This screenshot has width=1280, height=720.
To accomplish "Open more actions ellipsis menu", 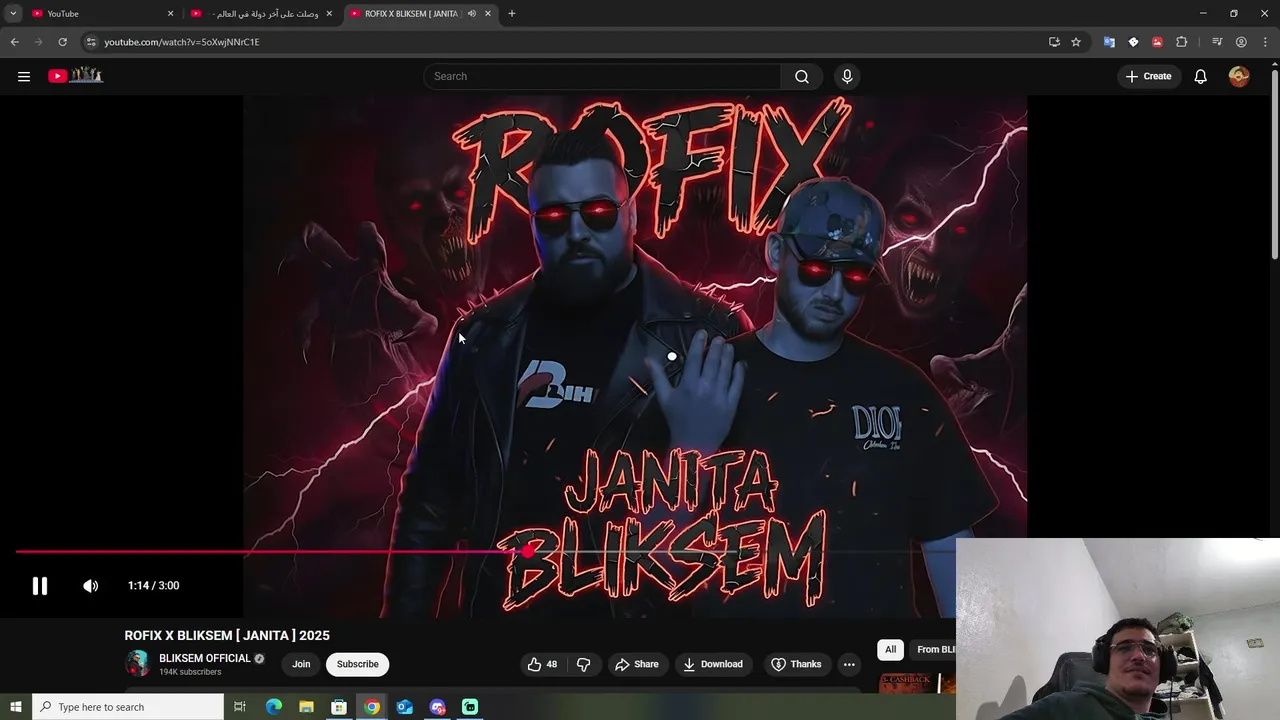I will click(x=849, y=664).
